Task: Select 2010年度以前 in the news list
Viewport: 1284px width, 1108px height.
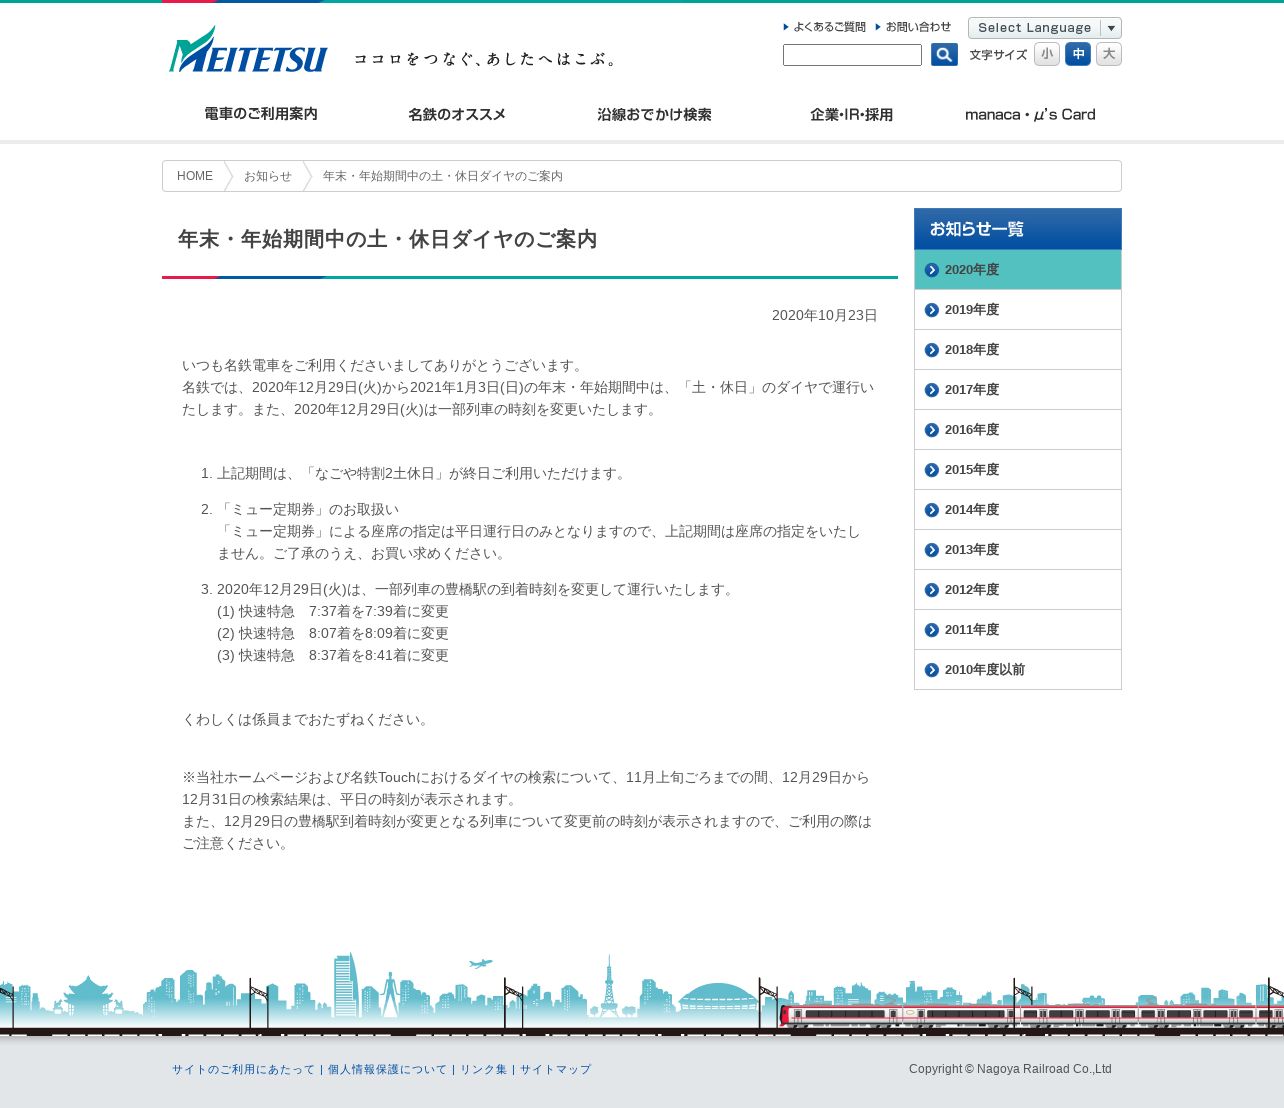Action: 1018,670
